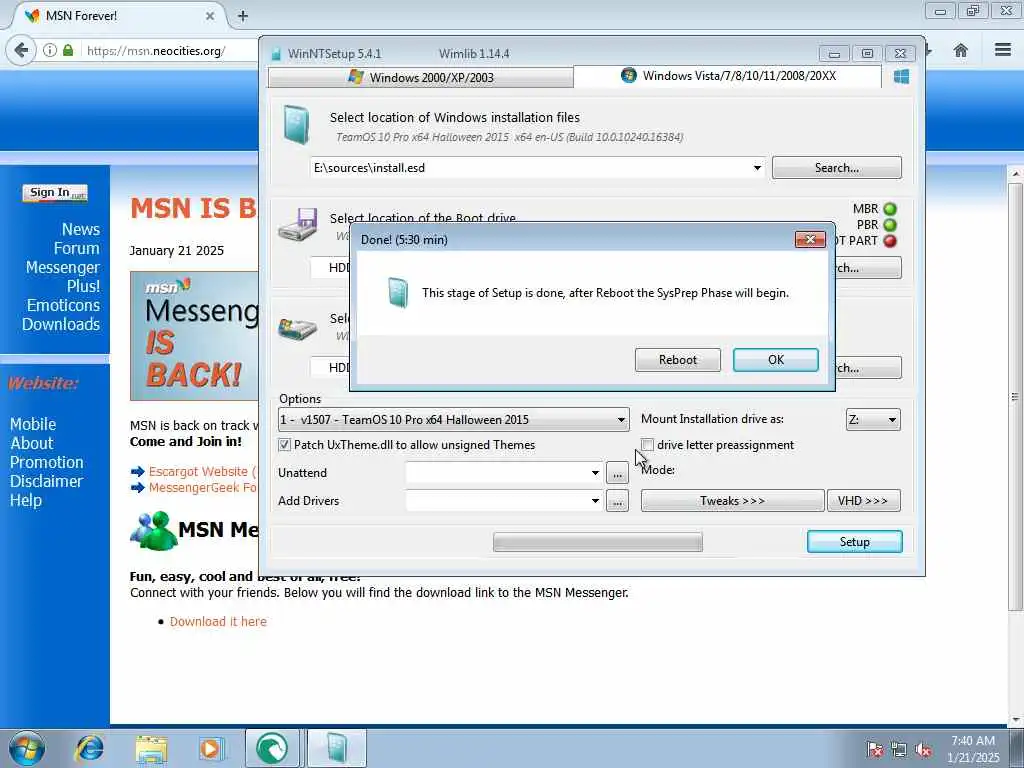Click the Windows logo in WinNTSetup corner
Screen dimensions: 1024x768
coord(901,76)
